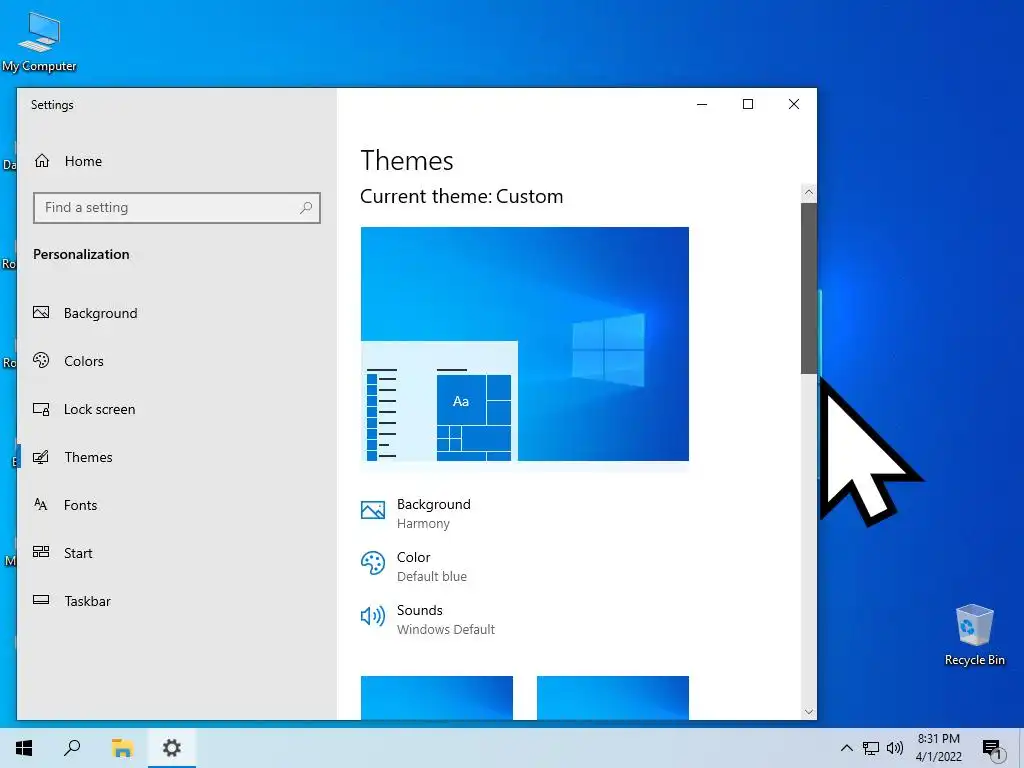Open taskbar Search
Image resolution: width=1024 pixels, height=768 pixels.
tap(72, 748)
